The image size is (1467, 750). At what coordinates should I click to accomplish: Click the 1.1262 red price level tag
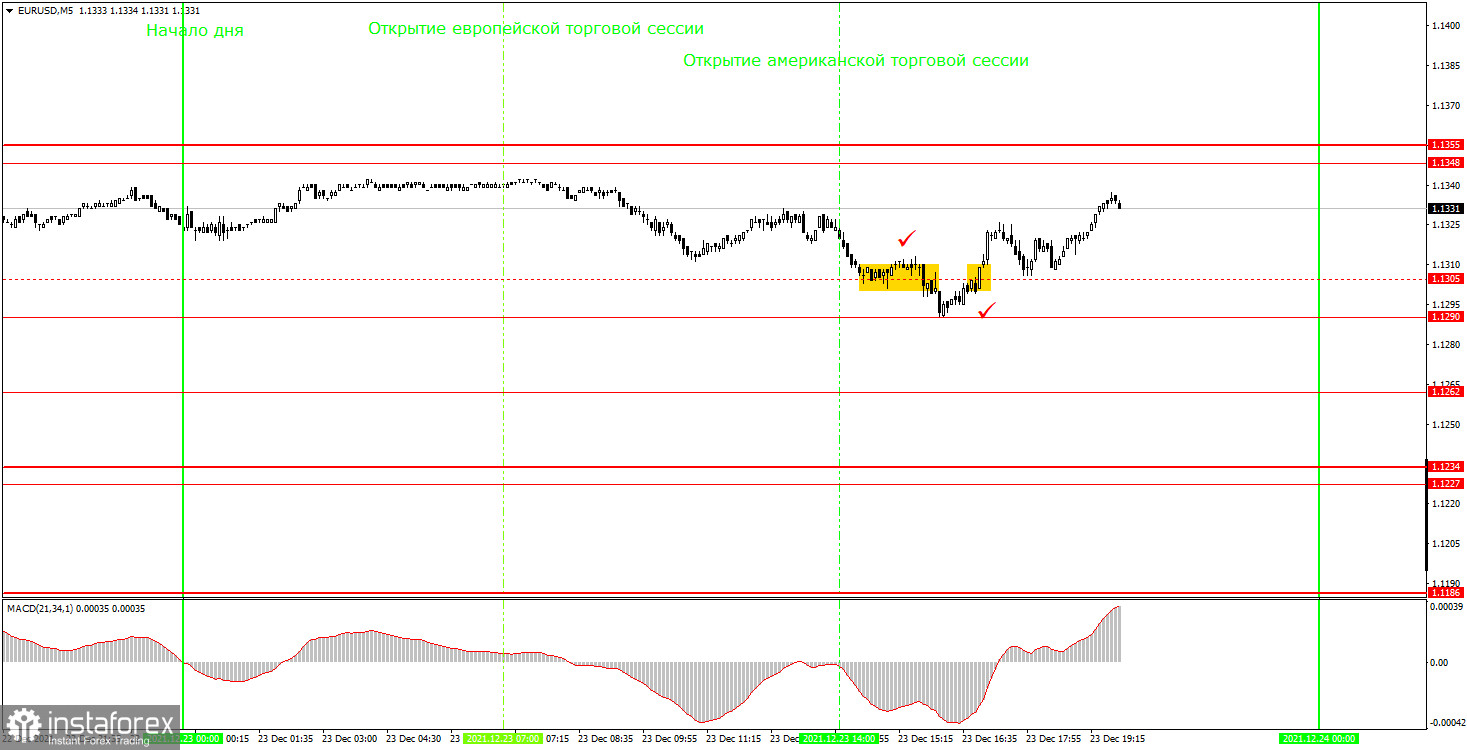(x=1446, y=392)
